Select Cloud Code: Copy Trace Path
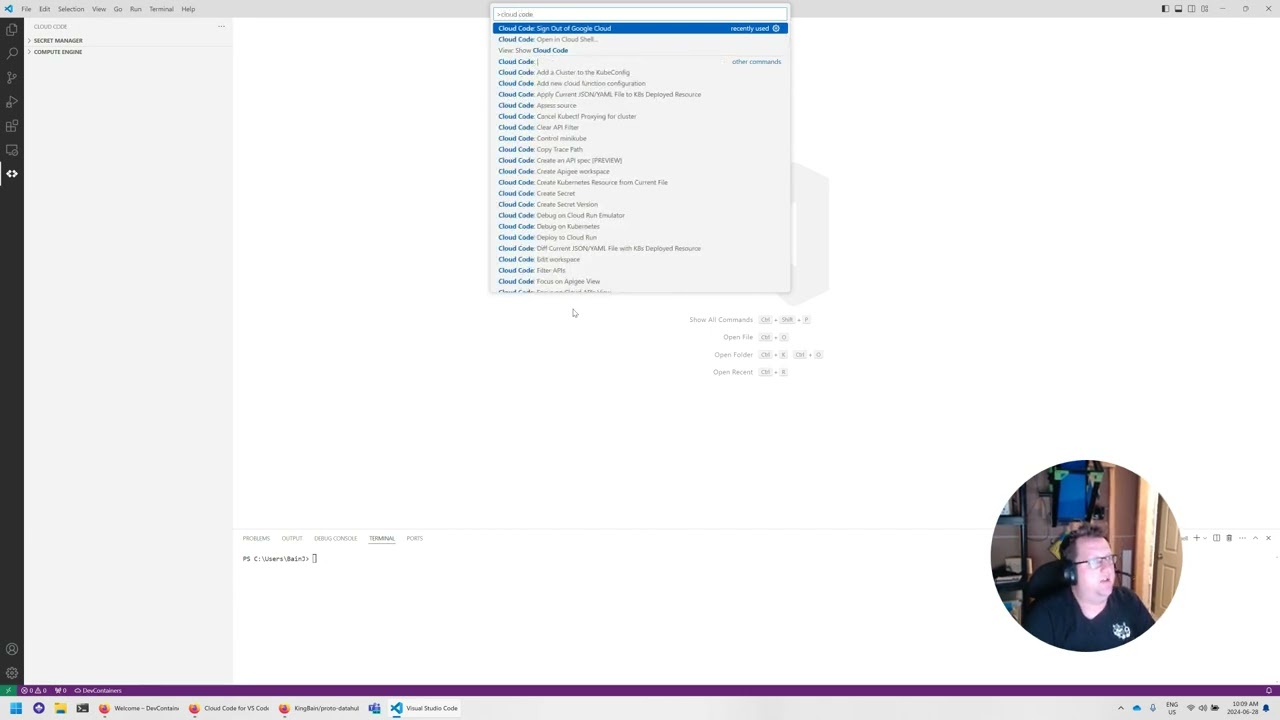This screenshot has width=1280, height=720. [x=640, y=149]
